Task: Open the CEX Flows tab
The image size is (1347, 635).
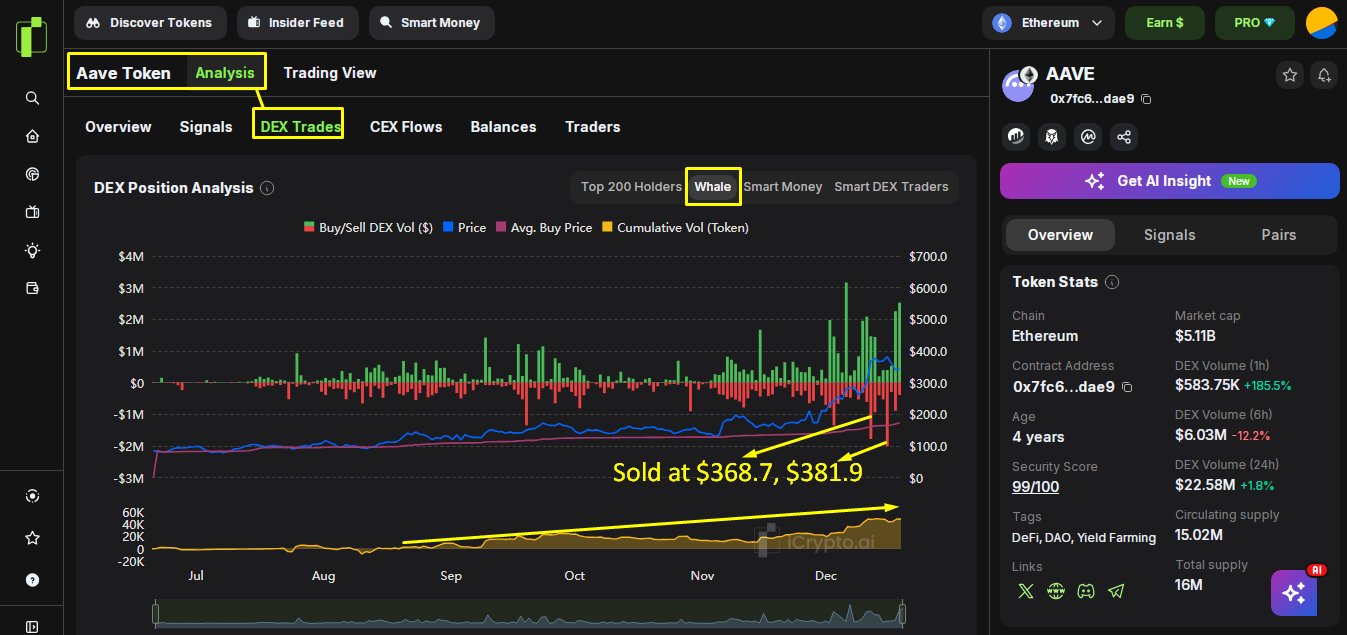Action: click(x=406, y=127)
